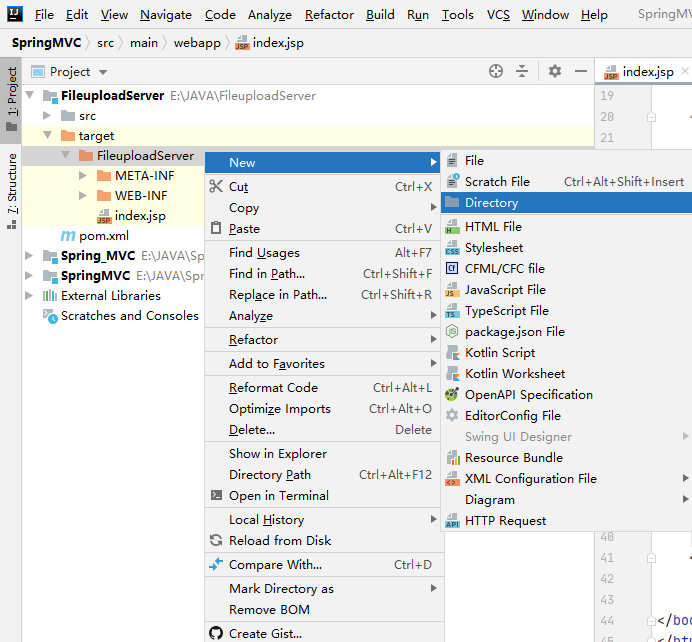This screenshot has width=692, height=642.
Task: Select Directory in New submenu
Action: click(491, 203)
